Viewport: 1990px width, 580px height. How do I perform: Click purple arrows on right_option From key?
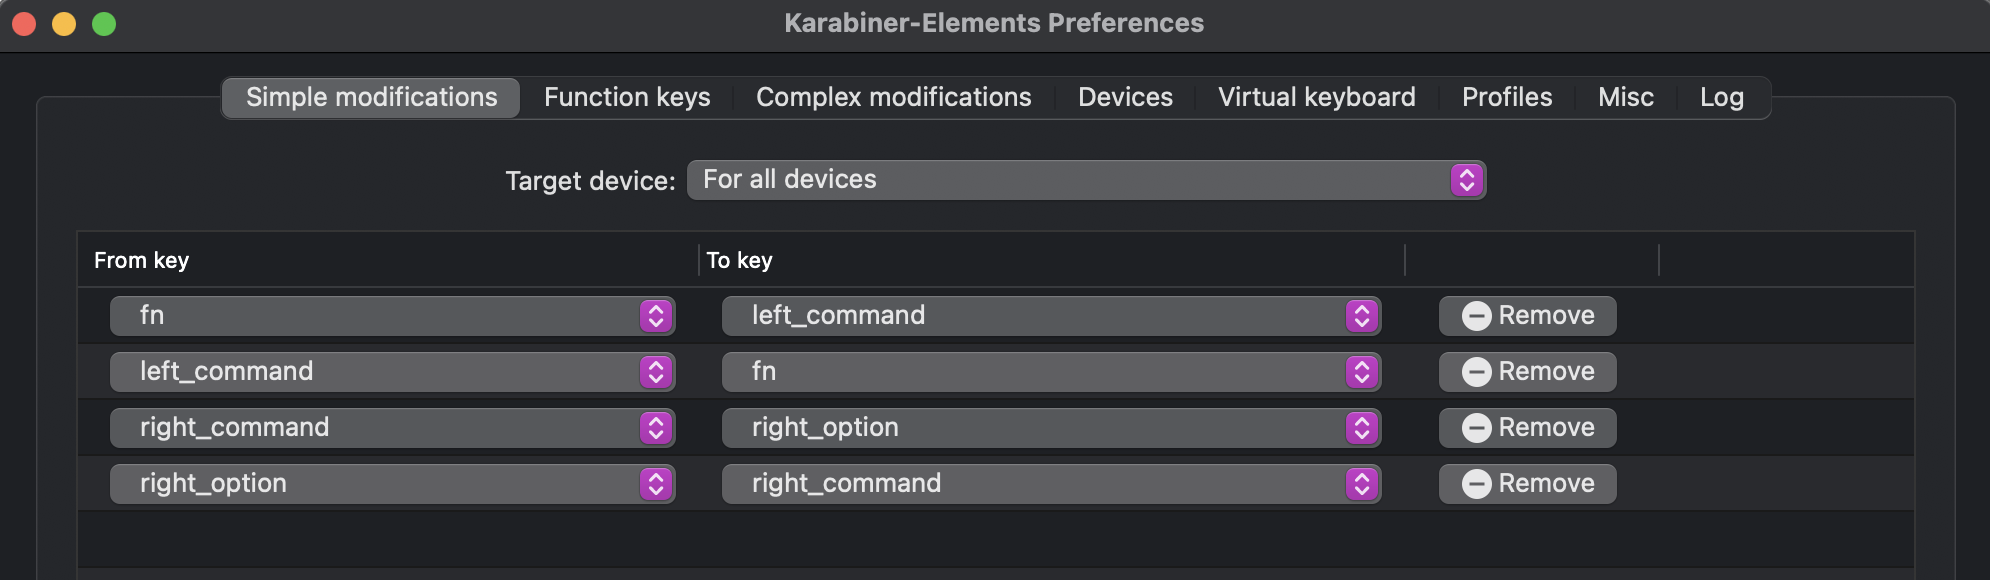tap(656, 484)
